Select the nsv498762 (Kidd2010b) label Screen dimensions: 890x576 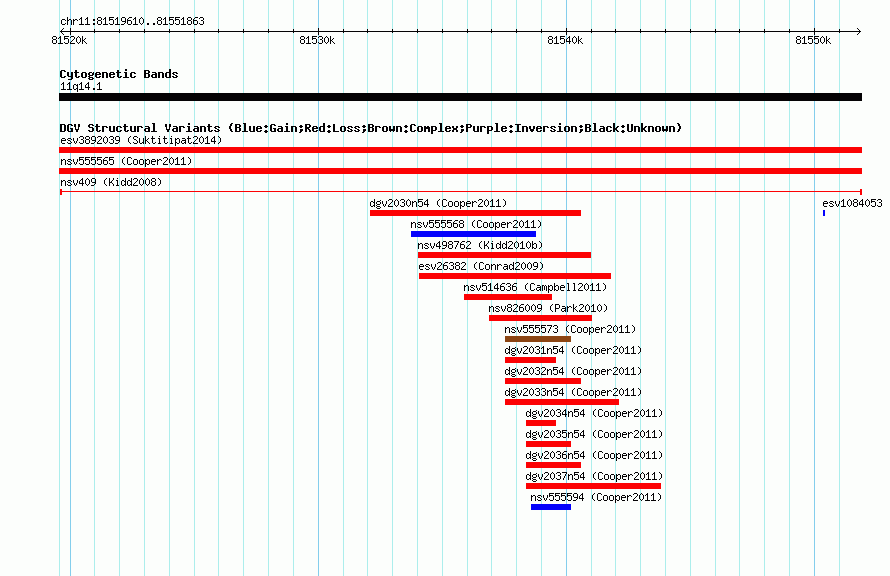[x=480, y=245]
